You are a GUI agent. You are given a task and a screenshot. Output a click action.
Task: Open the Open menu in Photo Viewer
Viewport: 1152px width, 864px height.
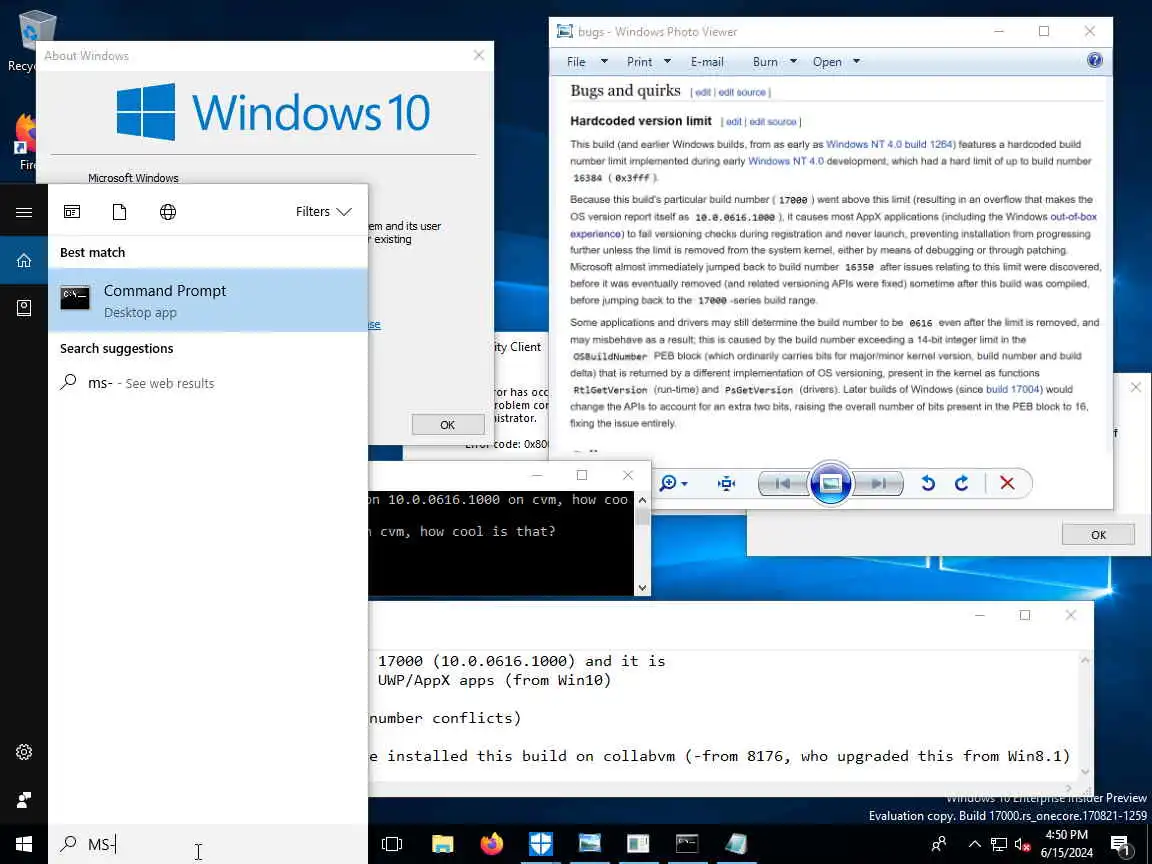[836, 62]
